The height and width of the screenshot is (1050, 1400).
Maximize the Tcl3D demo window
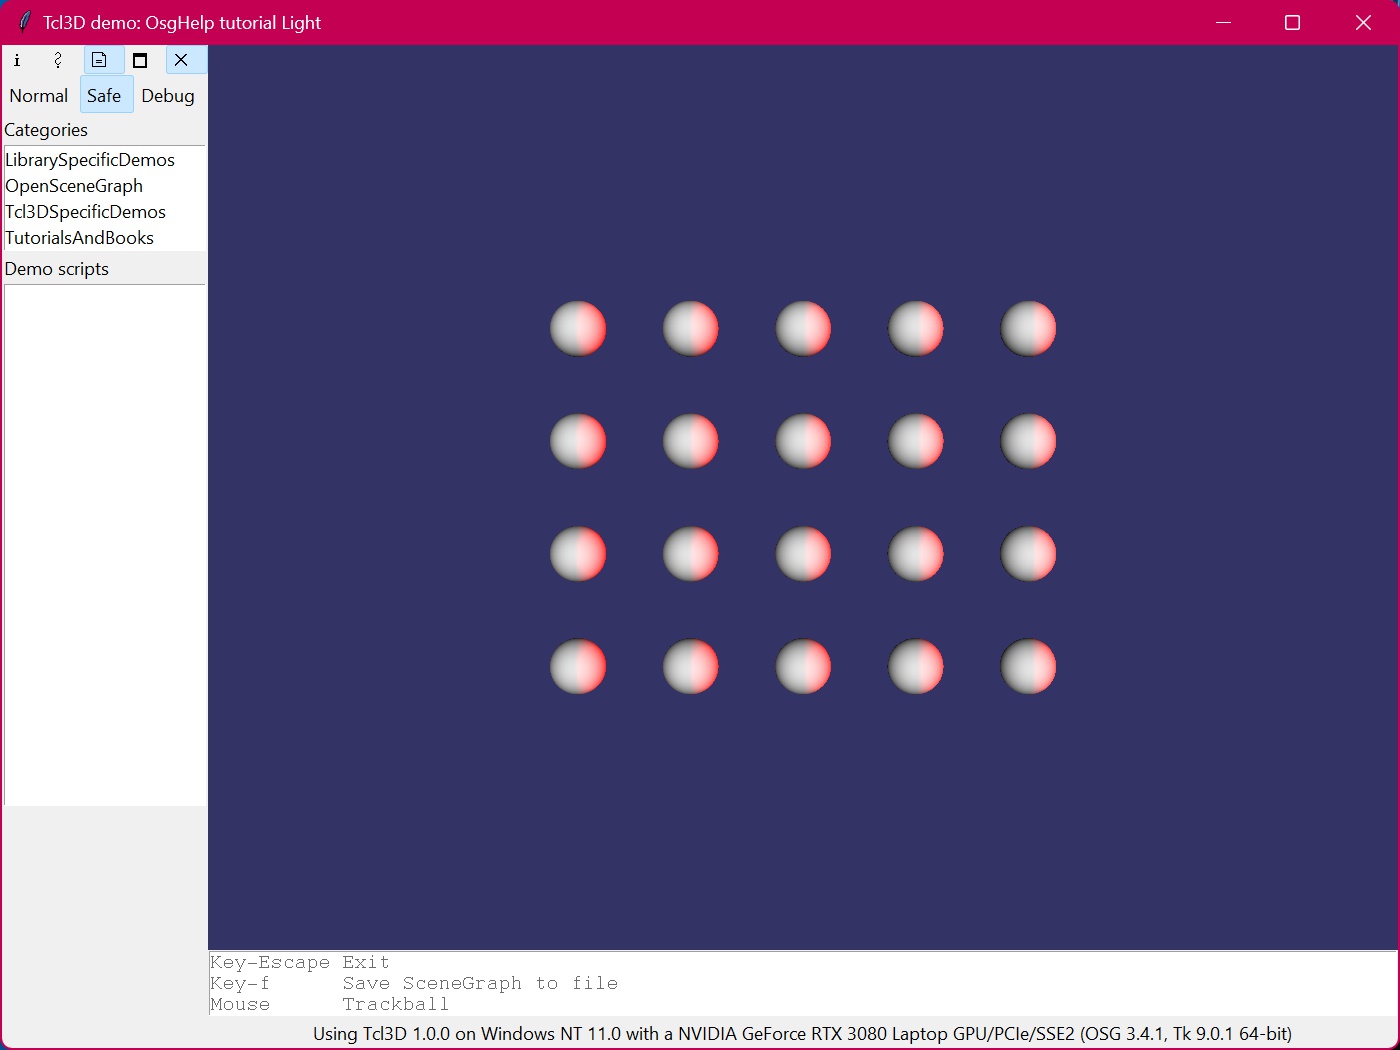[1292, 22]
